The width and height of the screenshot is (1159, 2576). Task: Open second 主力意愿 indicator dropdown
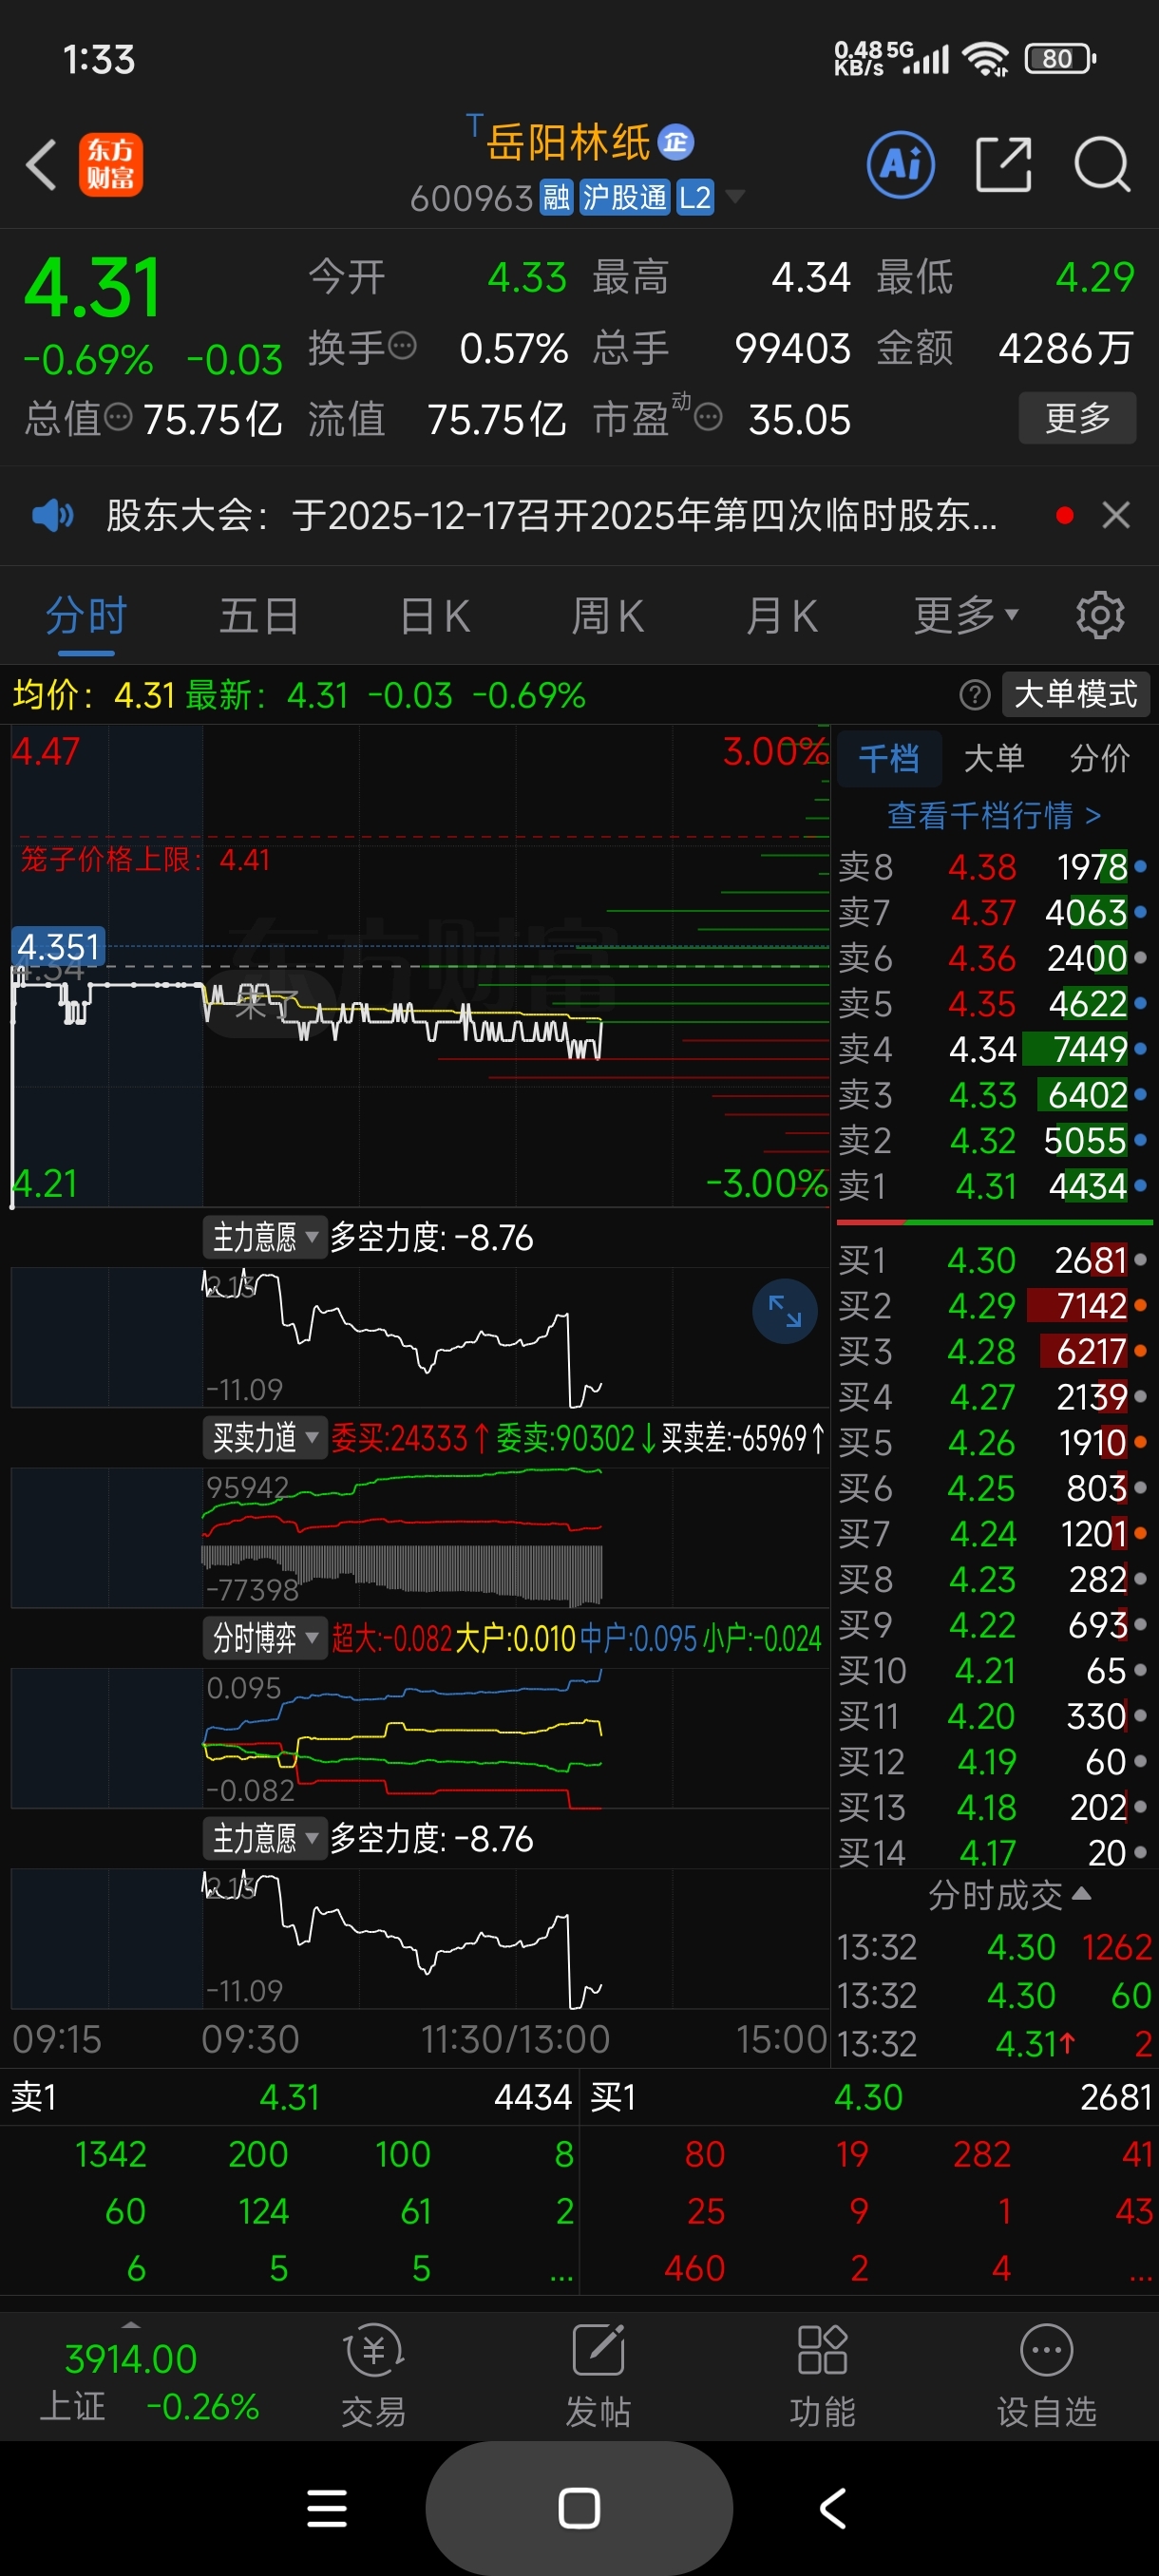(264, 1838)
